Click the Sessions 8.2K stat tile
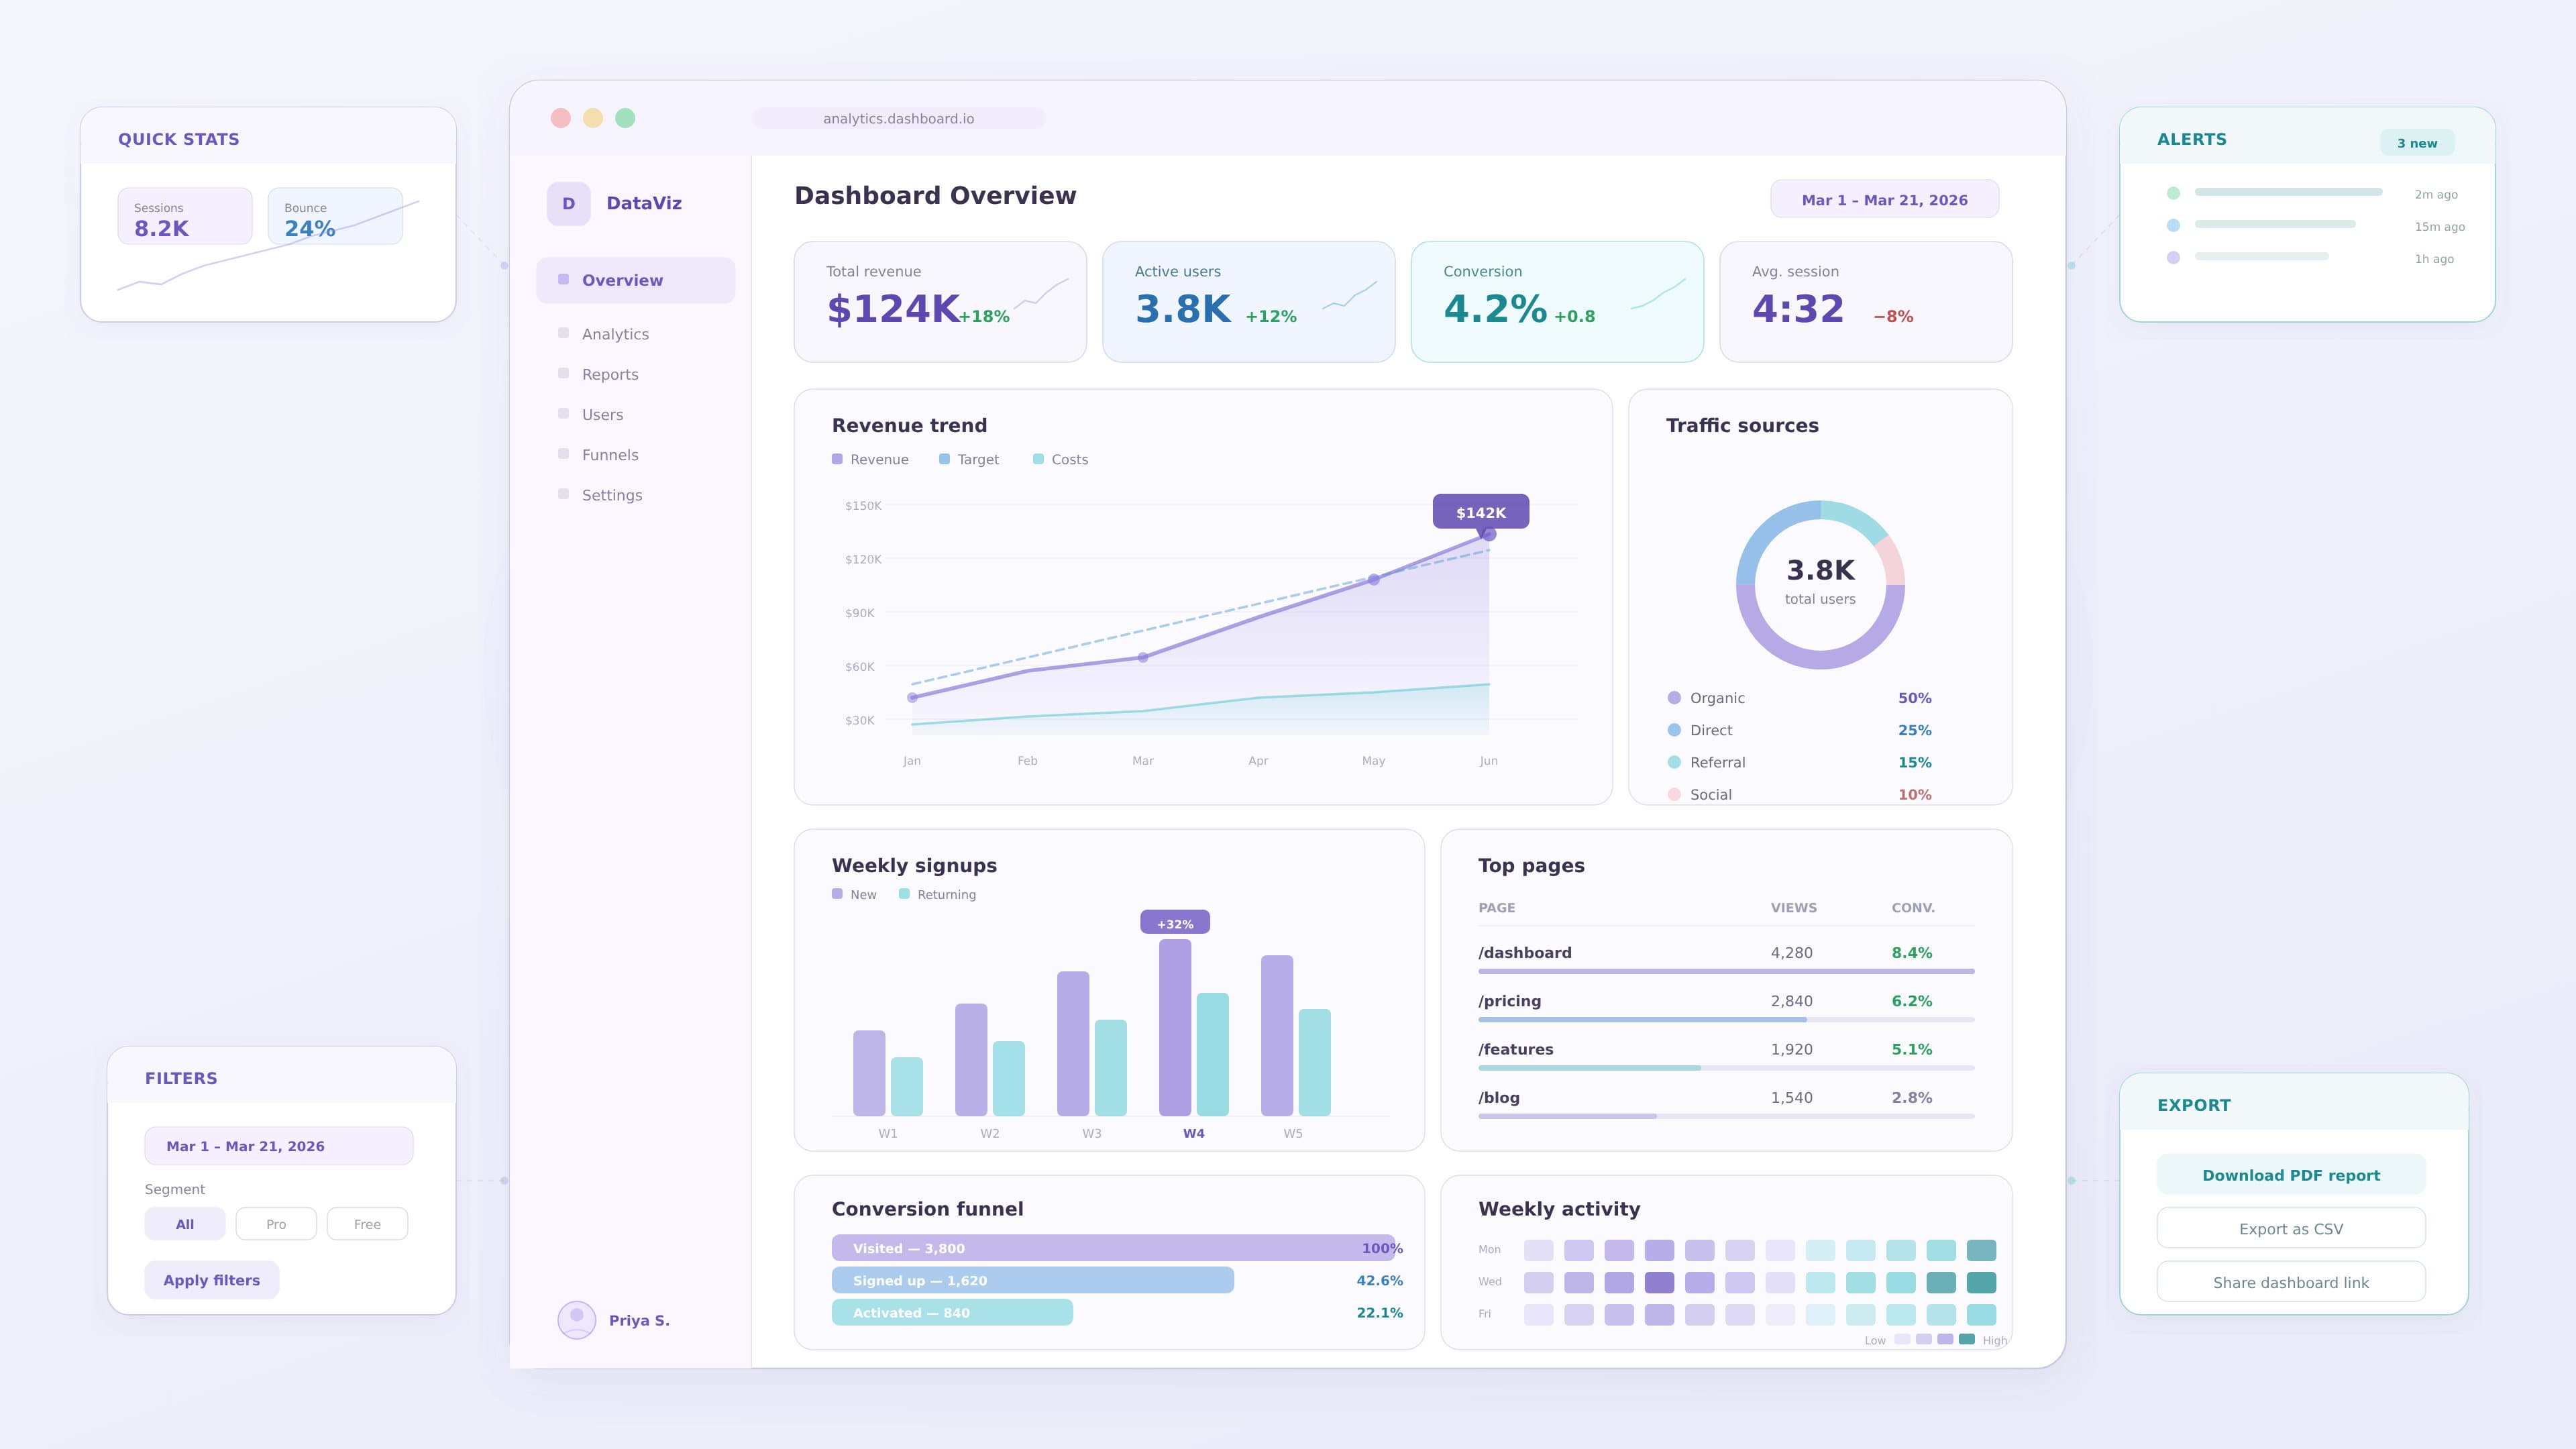 pyautogui.click(x=185, y=216)
